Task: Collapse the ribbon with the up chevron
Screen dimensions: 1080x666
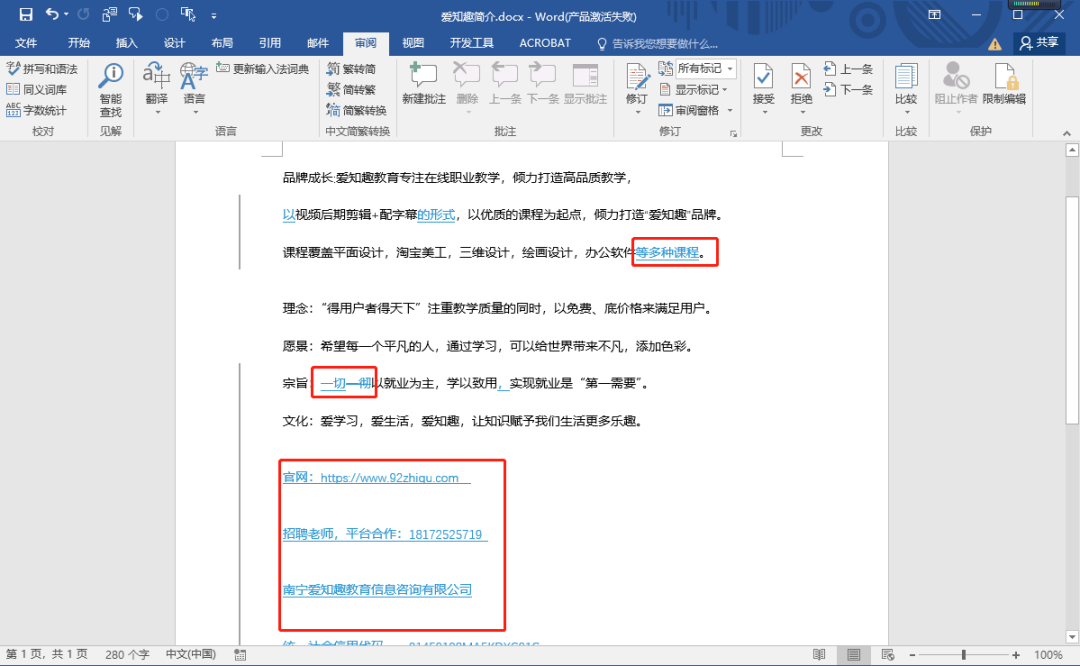Action: point(1066,134)
